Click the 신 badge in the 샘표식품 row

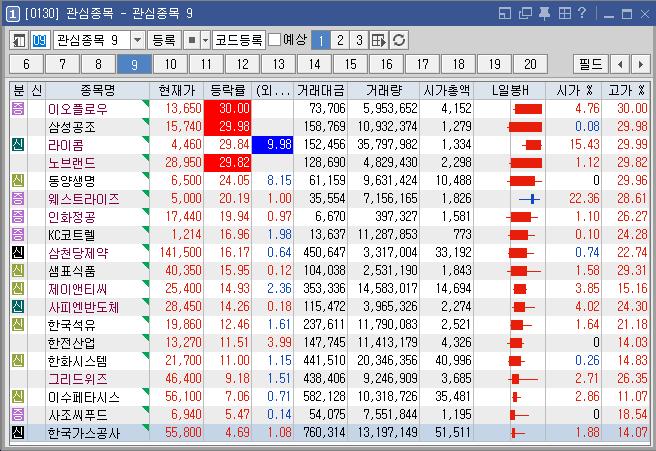(18, 271)
